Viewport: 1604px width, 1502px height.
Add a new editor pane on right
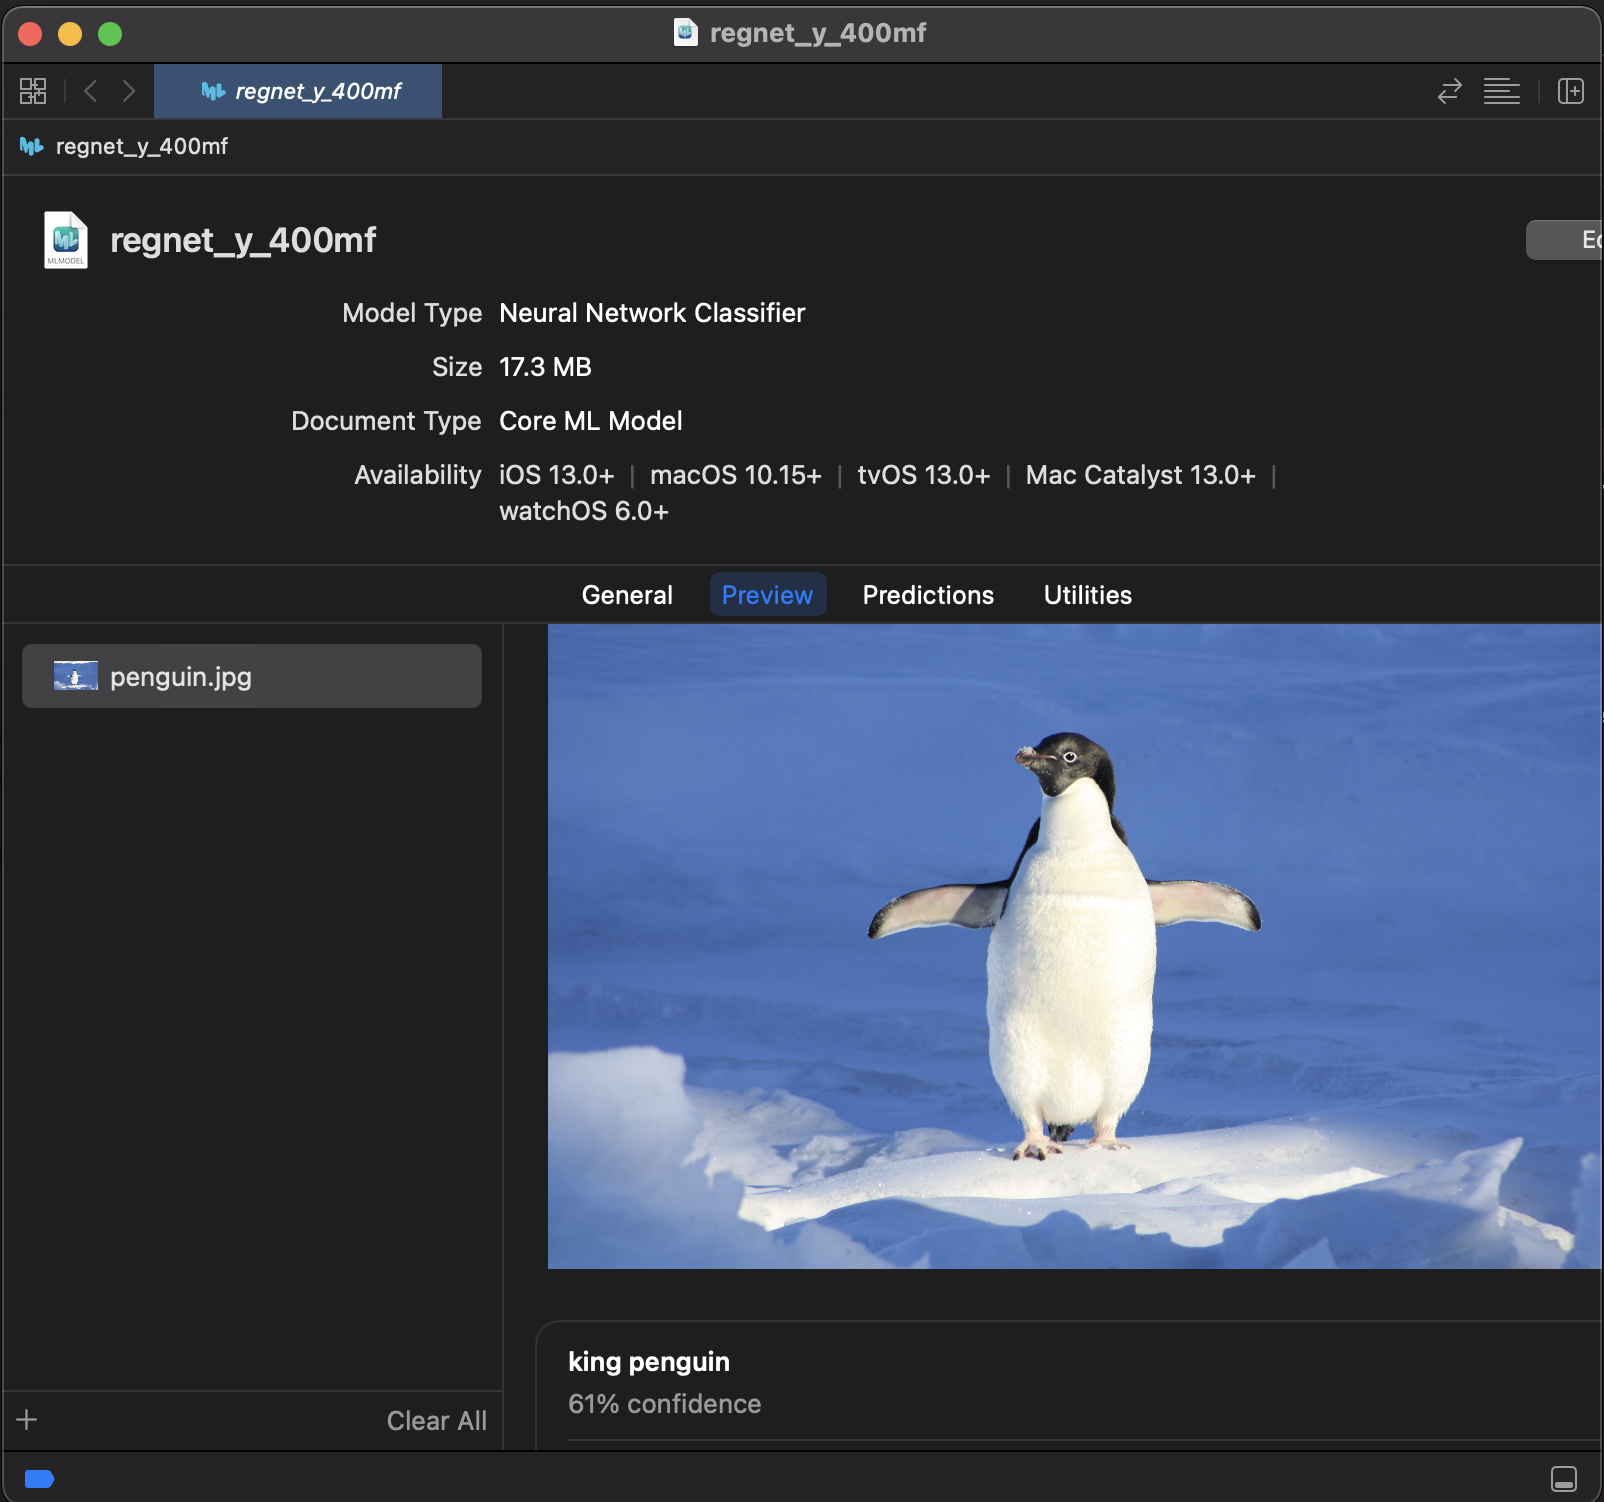[x=1570, y=91]
